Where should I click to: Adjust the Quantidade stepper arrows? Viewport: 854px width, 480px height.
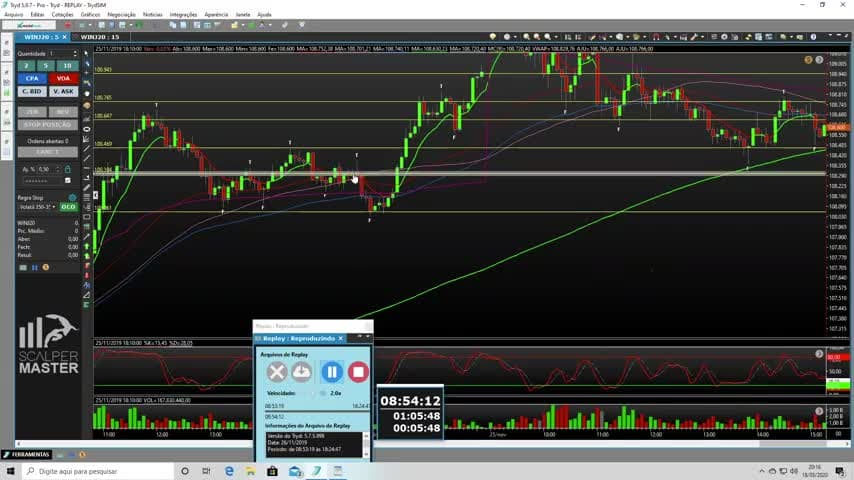(x=75, y=53)
